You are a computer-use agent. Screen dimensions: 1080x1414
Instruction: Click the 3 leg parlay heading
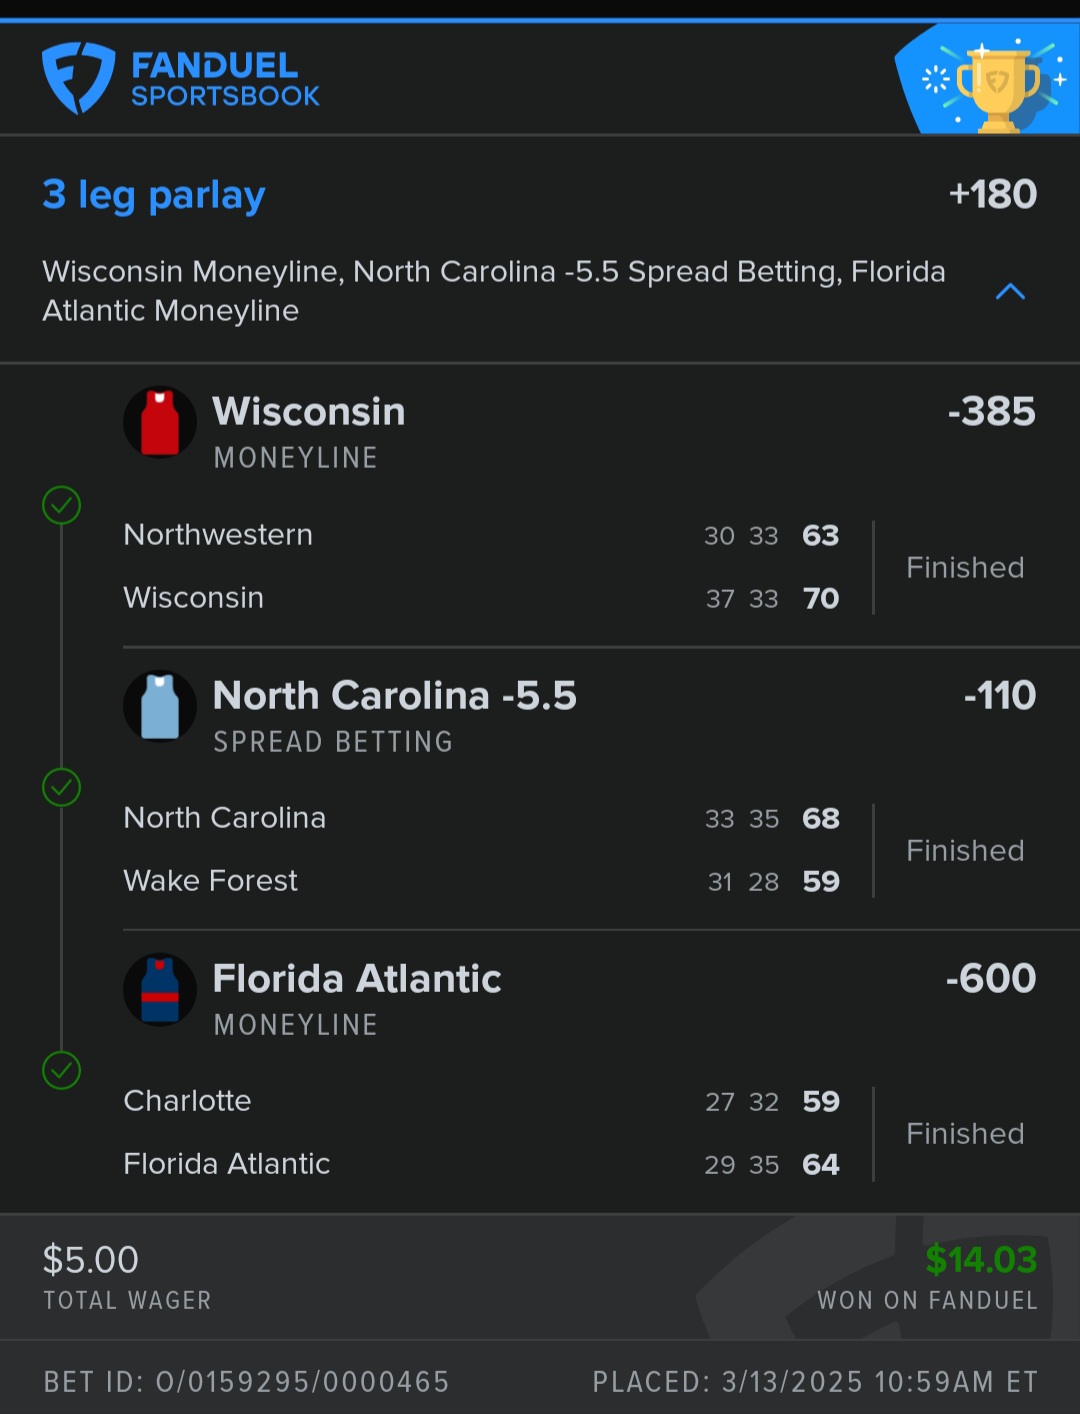point(154,194)
